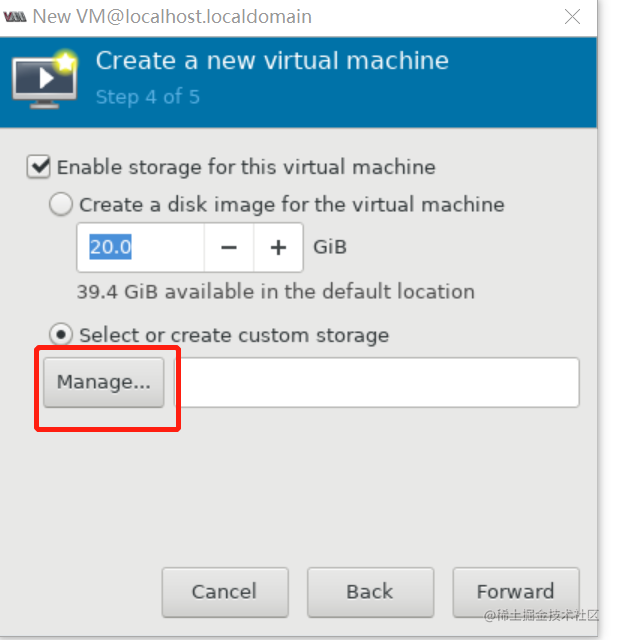This screenshot has height=640, width=617.
Task: Click the virt-manager logo in title bar
Action: coord(14,17)
